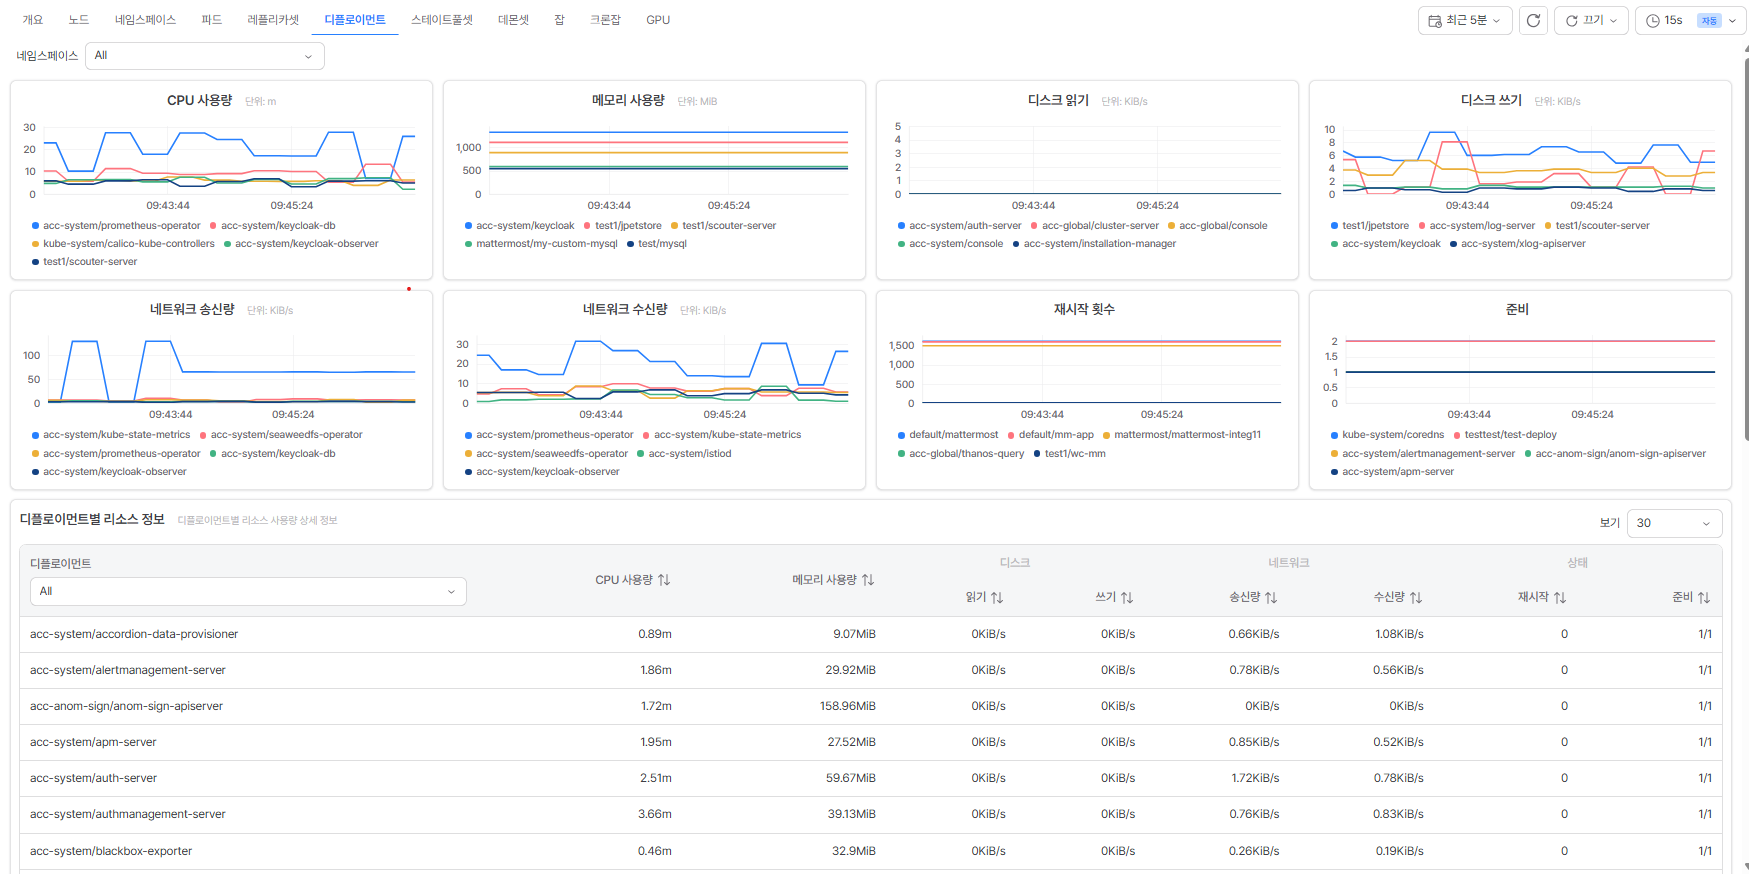Sort by network 수신량 column arrows
Image resolution: width=1749 pixels, height=879 pixels.
(1416, 597)
